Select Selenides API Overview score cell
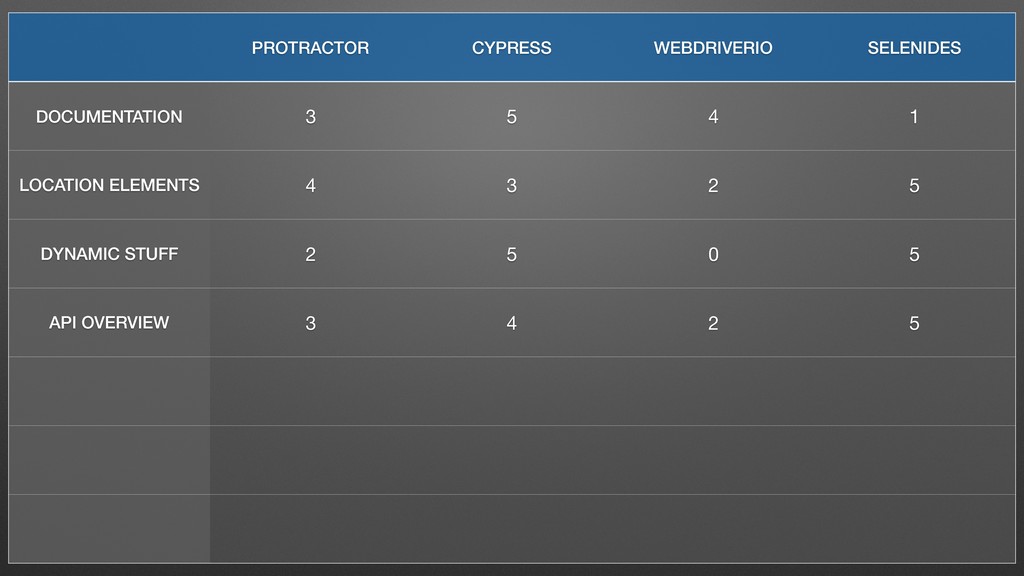 pos(914,323)
